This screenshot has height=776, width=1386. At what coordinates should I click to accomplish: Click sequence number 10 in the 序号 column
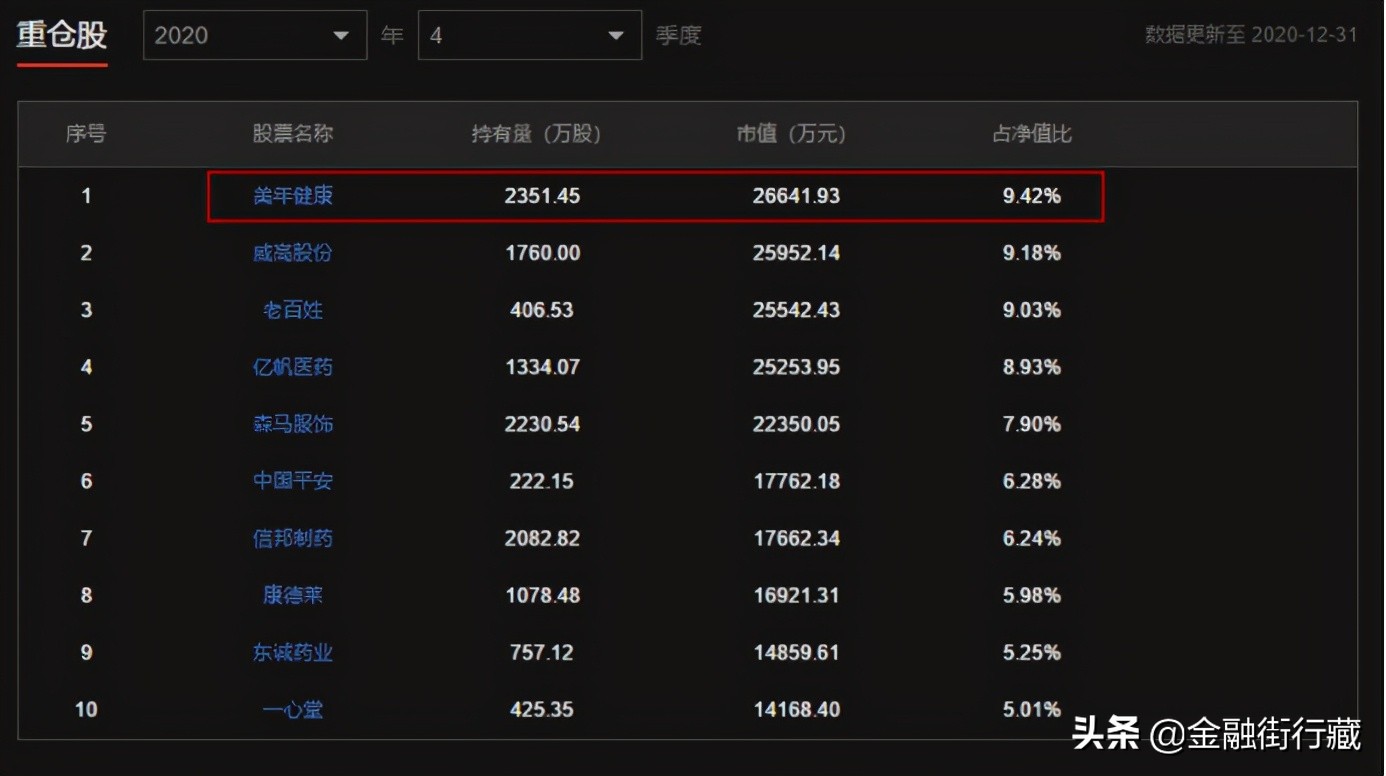86,710
